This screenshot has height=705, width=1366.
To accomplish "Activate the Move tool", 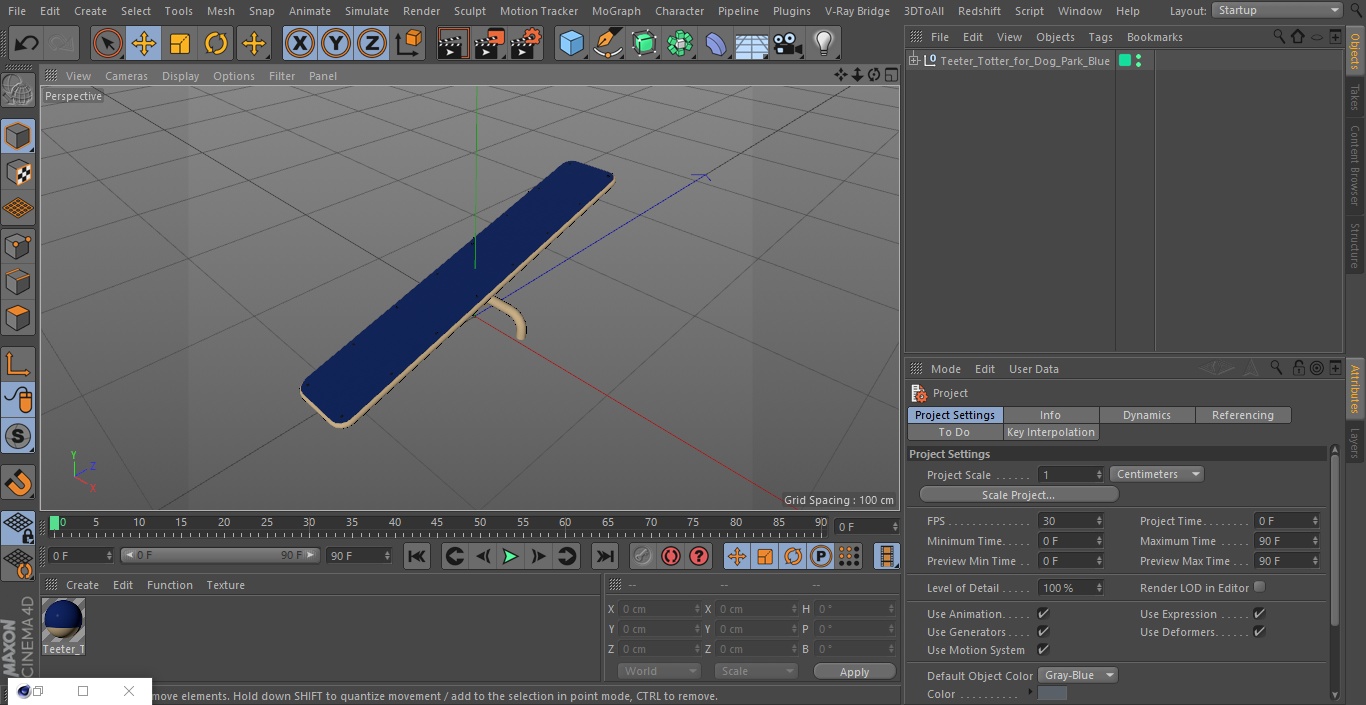I will (x=143, y=43).
